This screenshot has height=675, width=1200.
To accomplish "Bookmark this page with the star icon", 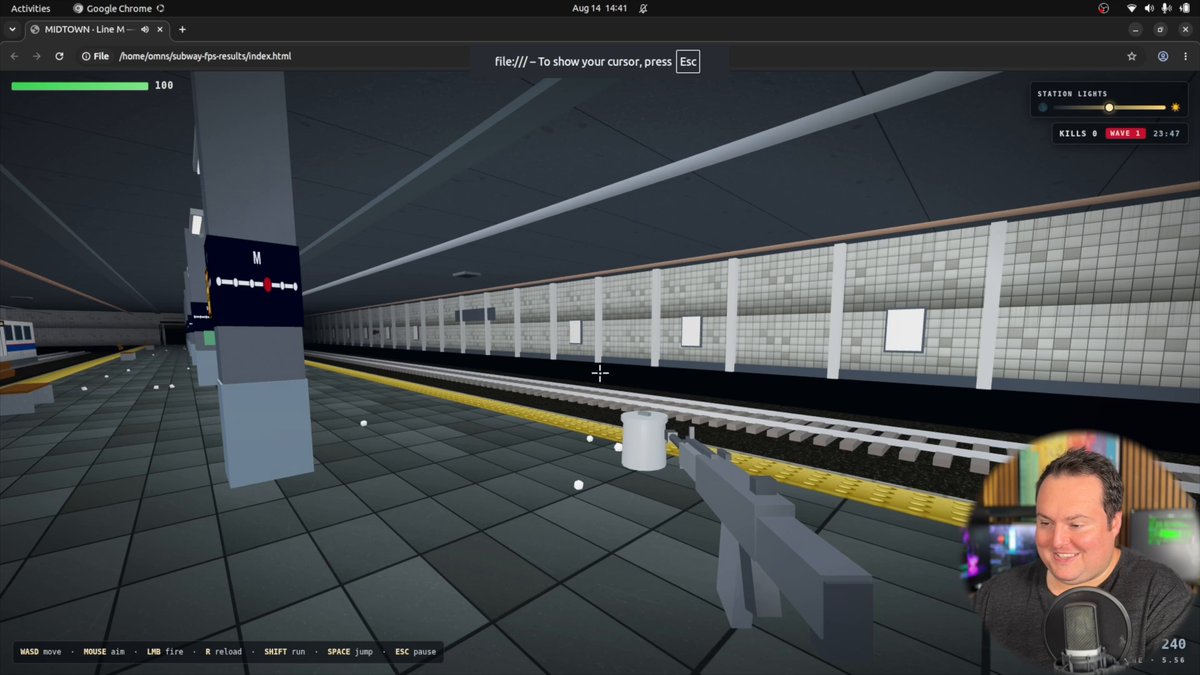I will (x=1132, y=57).
